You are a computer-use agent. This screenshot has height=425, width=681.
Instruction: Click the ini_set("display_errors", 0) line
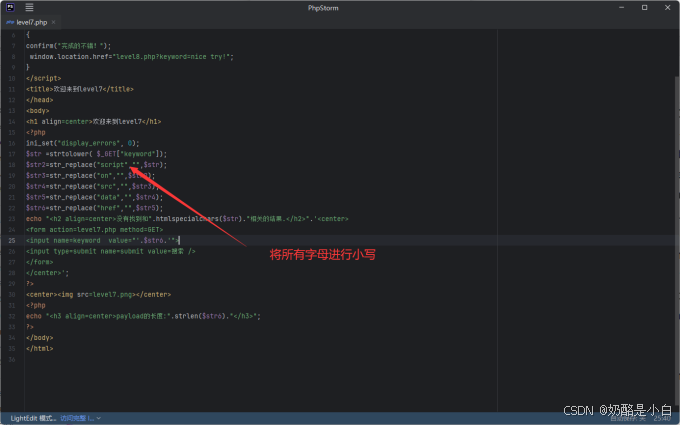tap(83, 143)
